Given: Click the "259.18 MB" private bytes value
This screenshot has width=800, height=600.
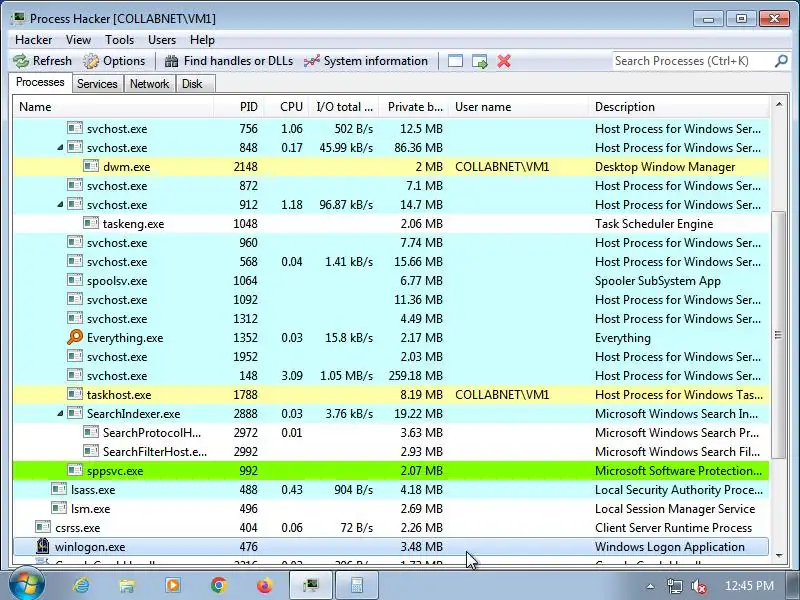Looking at the screenshot, I should click(x=415, y=376).
